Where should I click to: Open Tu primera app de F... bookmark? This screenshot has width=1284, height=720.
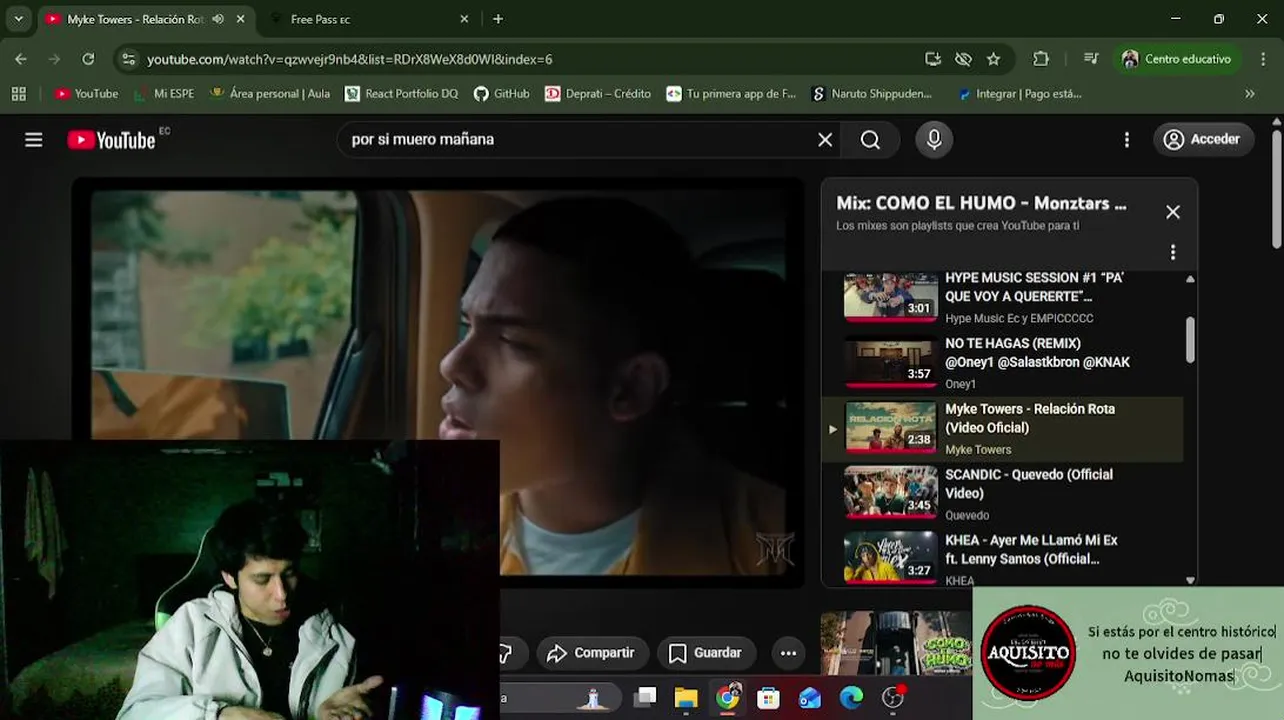(x=731, y=94)
